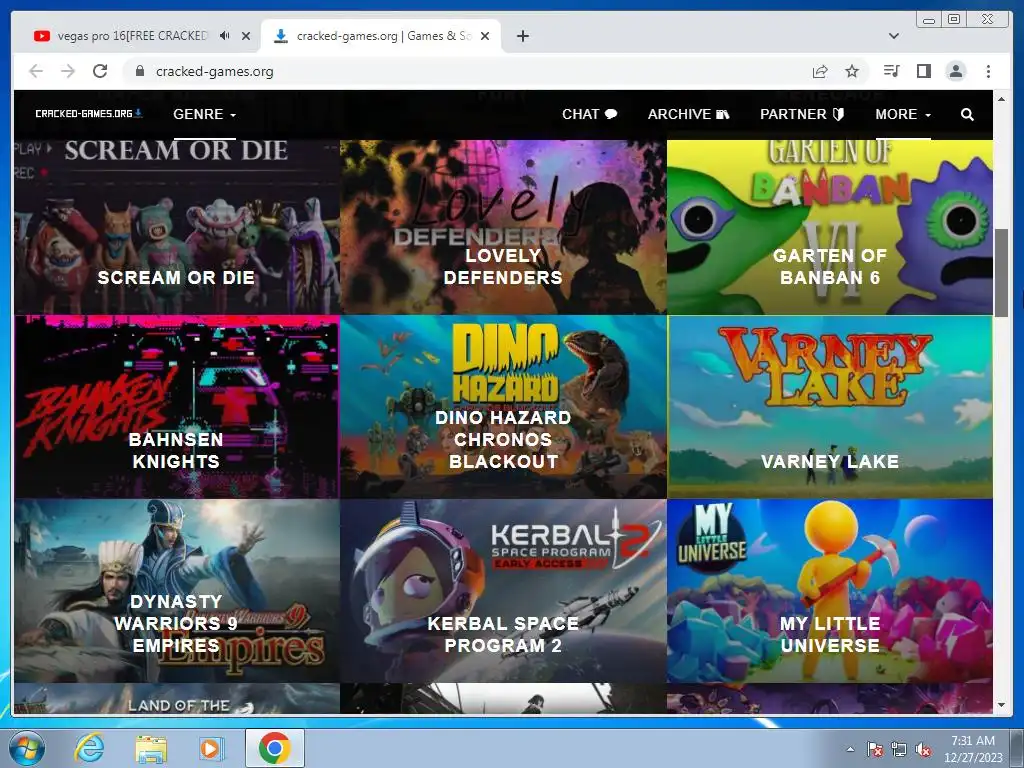Open the Windows Start button
Image resolution: width=1024 pixels, height=768 pixels.
click(x=27, y=748)
